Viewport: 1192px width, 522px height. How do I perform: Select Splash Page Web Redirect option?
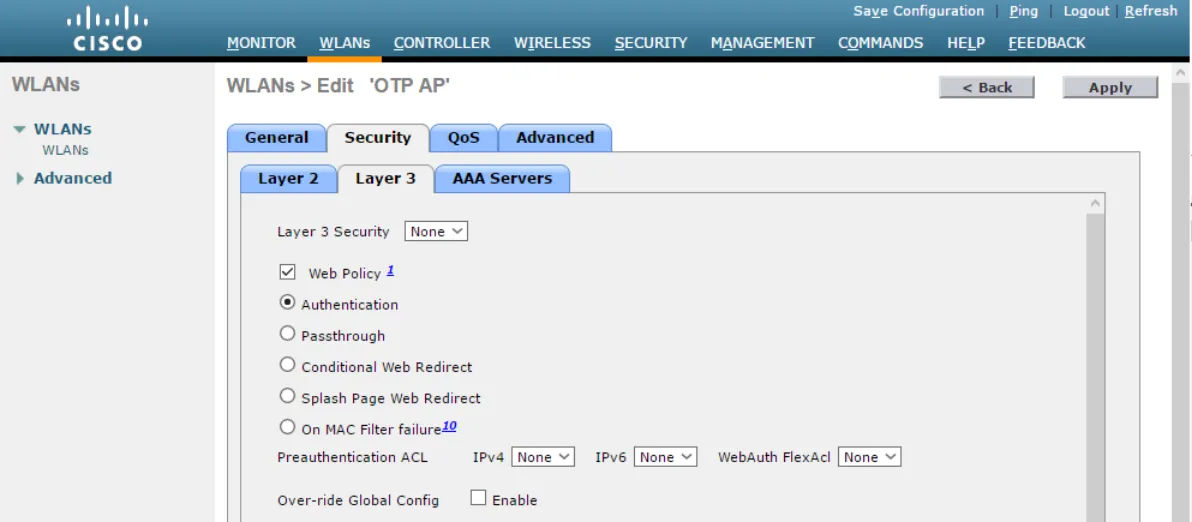pos(287,396)
